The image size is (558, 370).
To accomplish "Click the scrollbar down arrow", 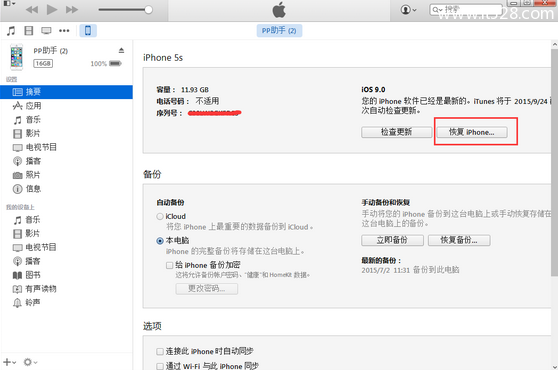I will point(554,366).
